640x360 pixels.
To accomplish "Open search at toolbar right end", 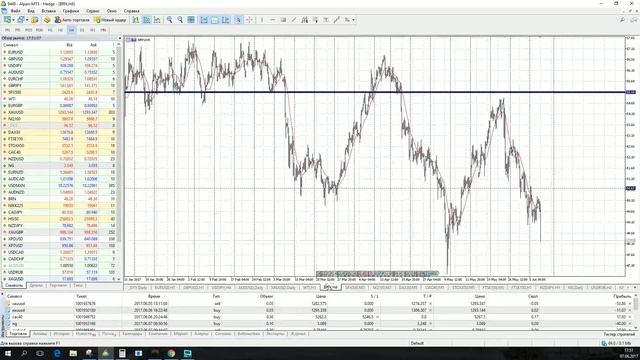I will (x=622, y=20).
